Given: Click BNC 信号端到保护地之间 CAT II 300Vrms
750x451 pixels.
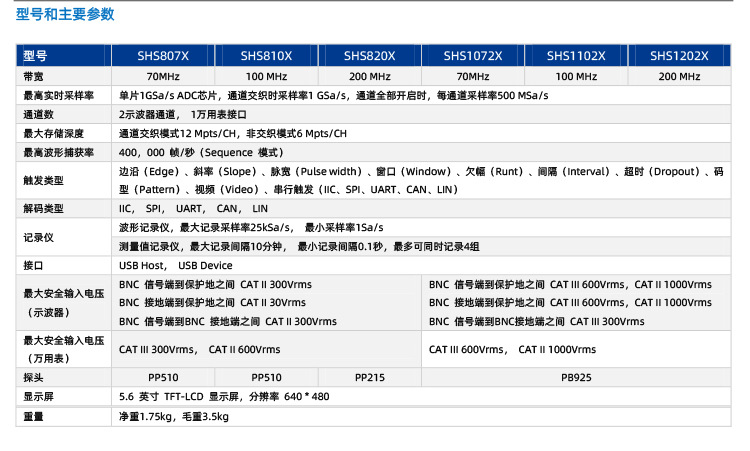Looking at the screenshot, I should pyautogui.click(x=215, y=285).
